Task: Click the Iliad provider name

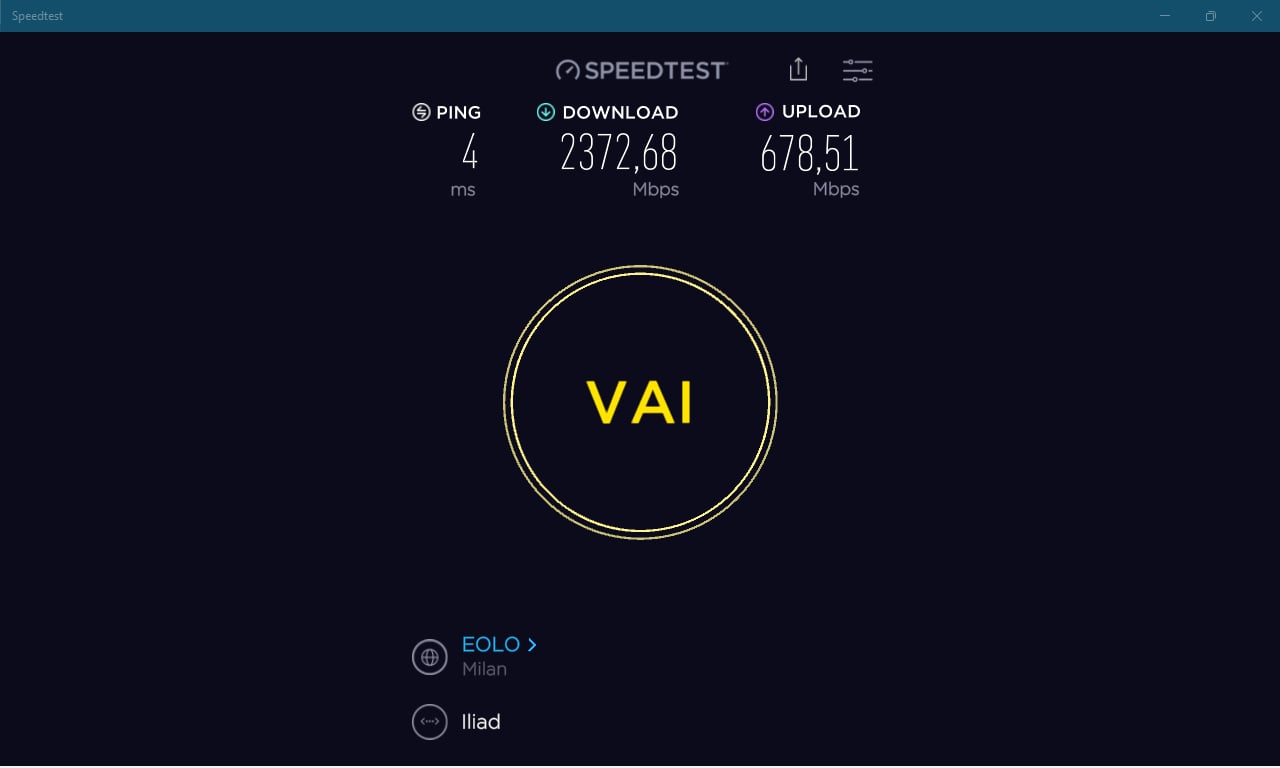Action: [481, 722]
